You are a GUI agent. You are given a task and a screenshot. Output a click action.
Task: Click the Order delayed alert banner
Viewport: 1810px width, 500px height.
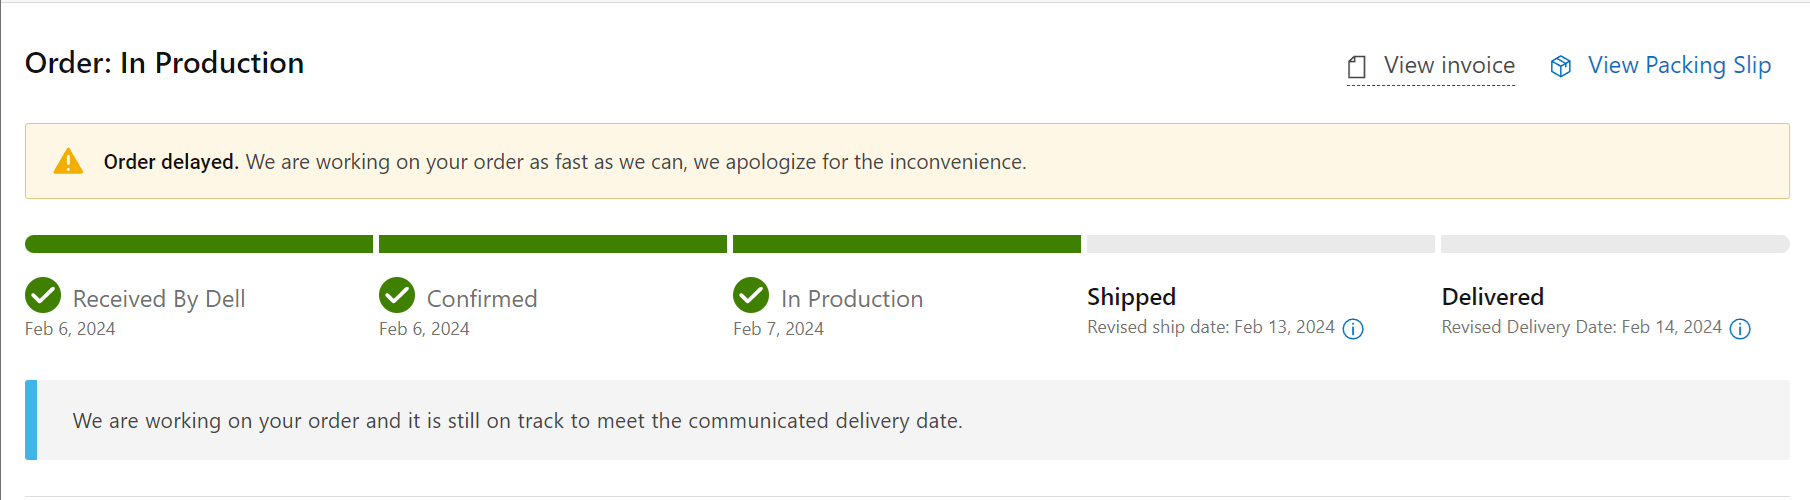click(907, 161)
